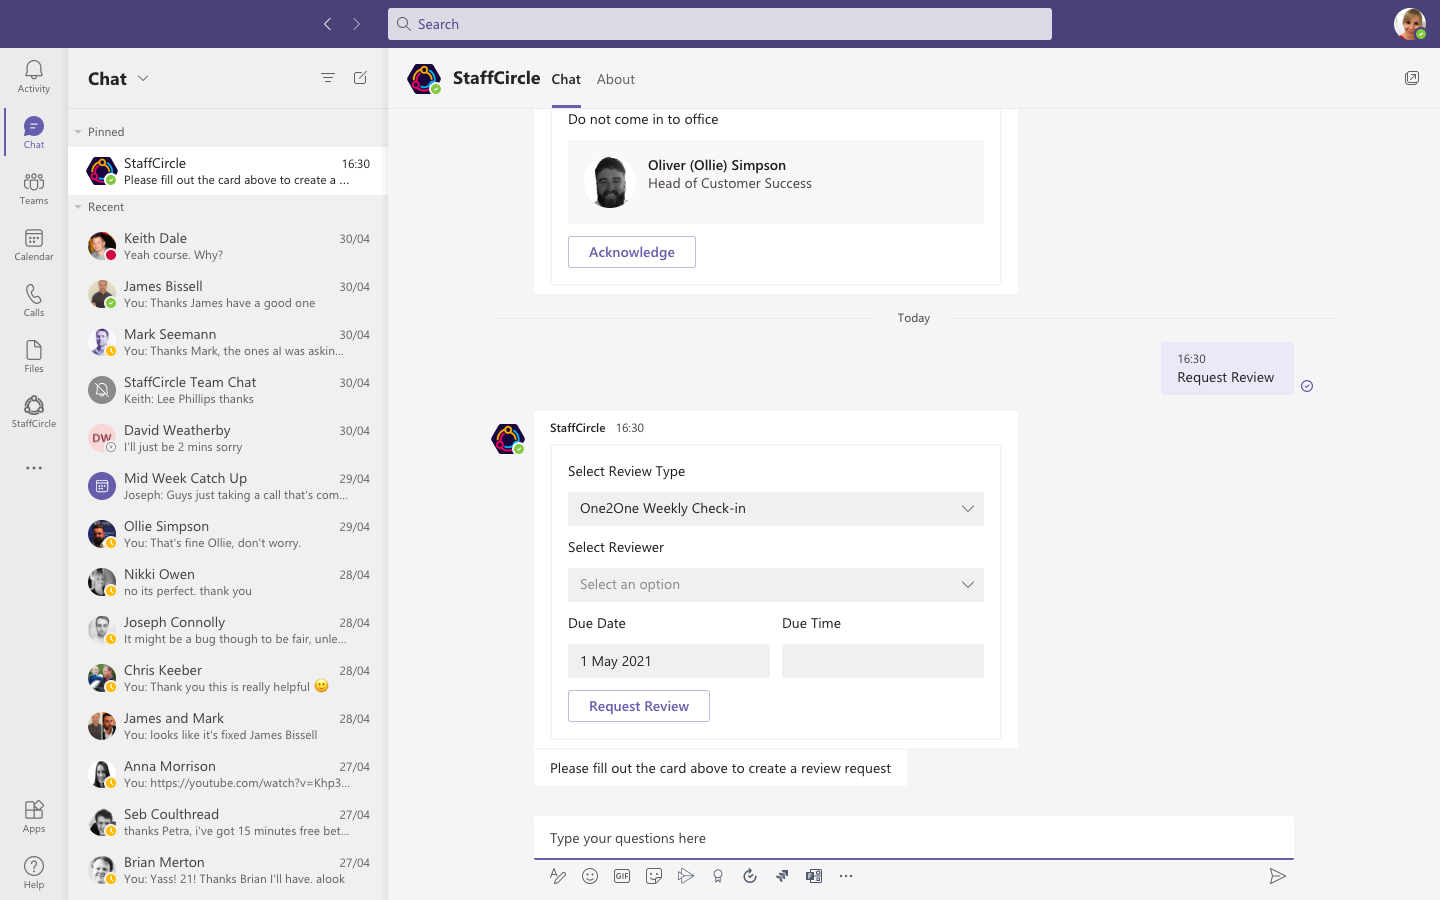Start a new chat
This screenshot has width=1440, height=900.
(360, 78)
